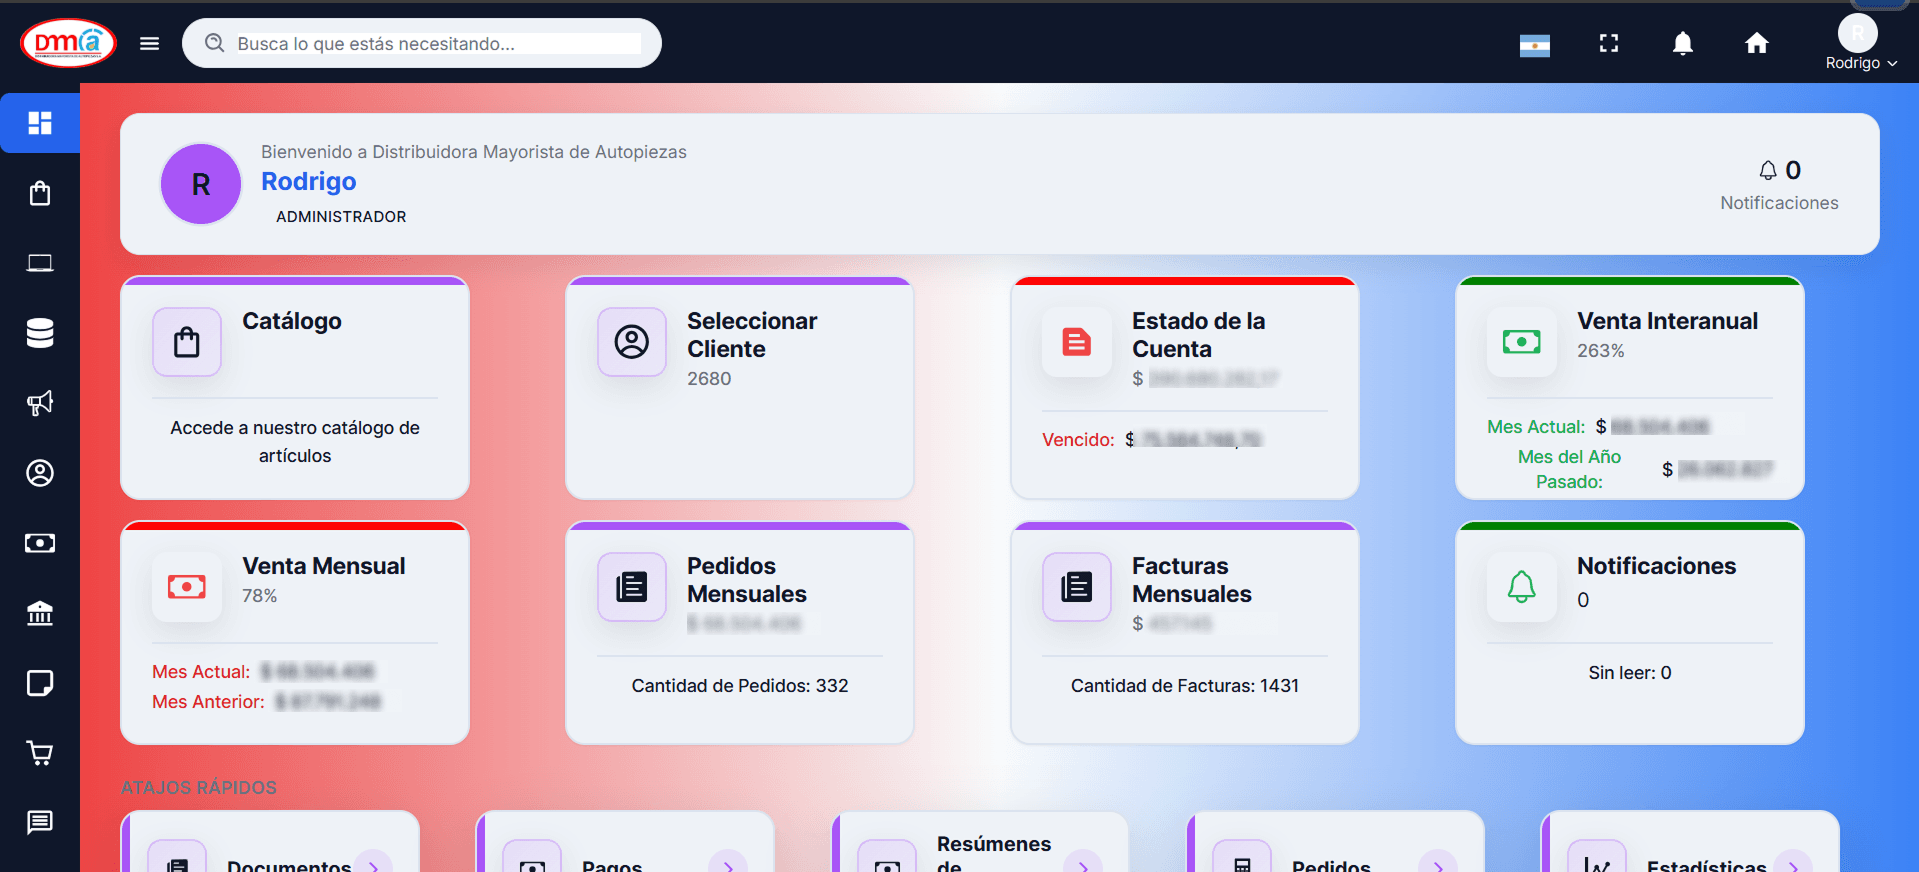This screenshot has width=1919, height=872.
Task: Open the laptop sidebar icon
Action: 40,263
